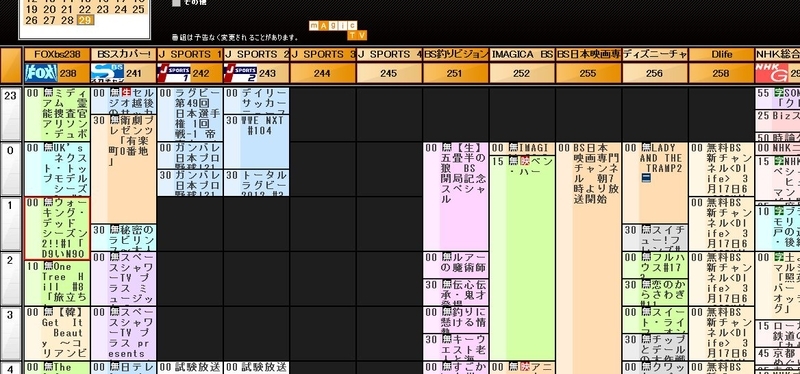Screen dimensions: 800x374
Task: Click the hour 1 row label
Action: (x=11, y=224)
